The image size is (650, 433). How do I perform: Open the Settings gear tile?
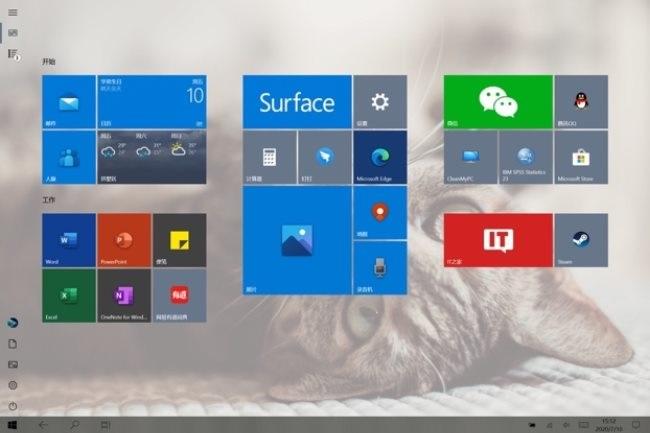(380, 102)
